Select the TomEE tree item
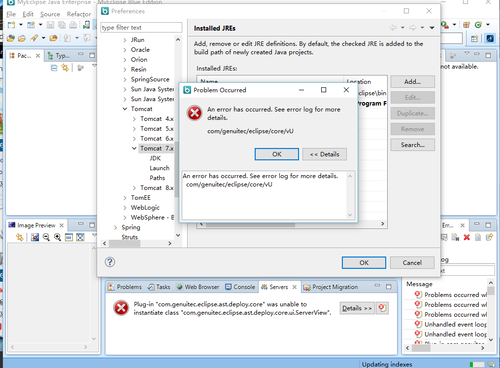The width and height of the screenshot is (500, 368). point(140,198)
